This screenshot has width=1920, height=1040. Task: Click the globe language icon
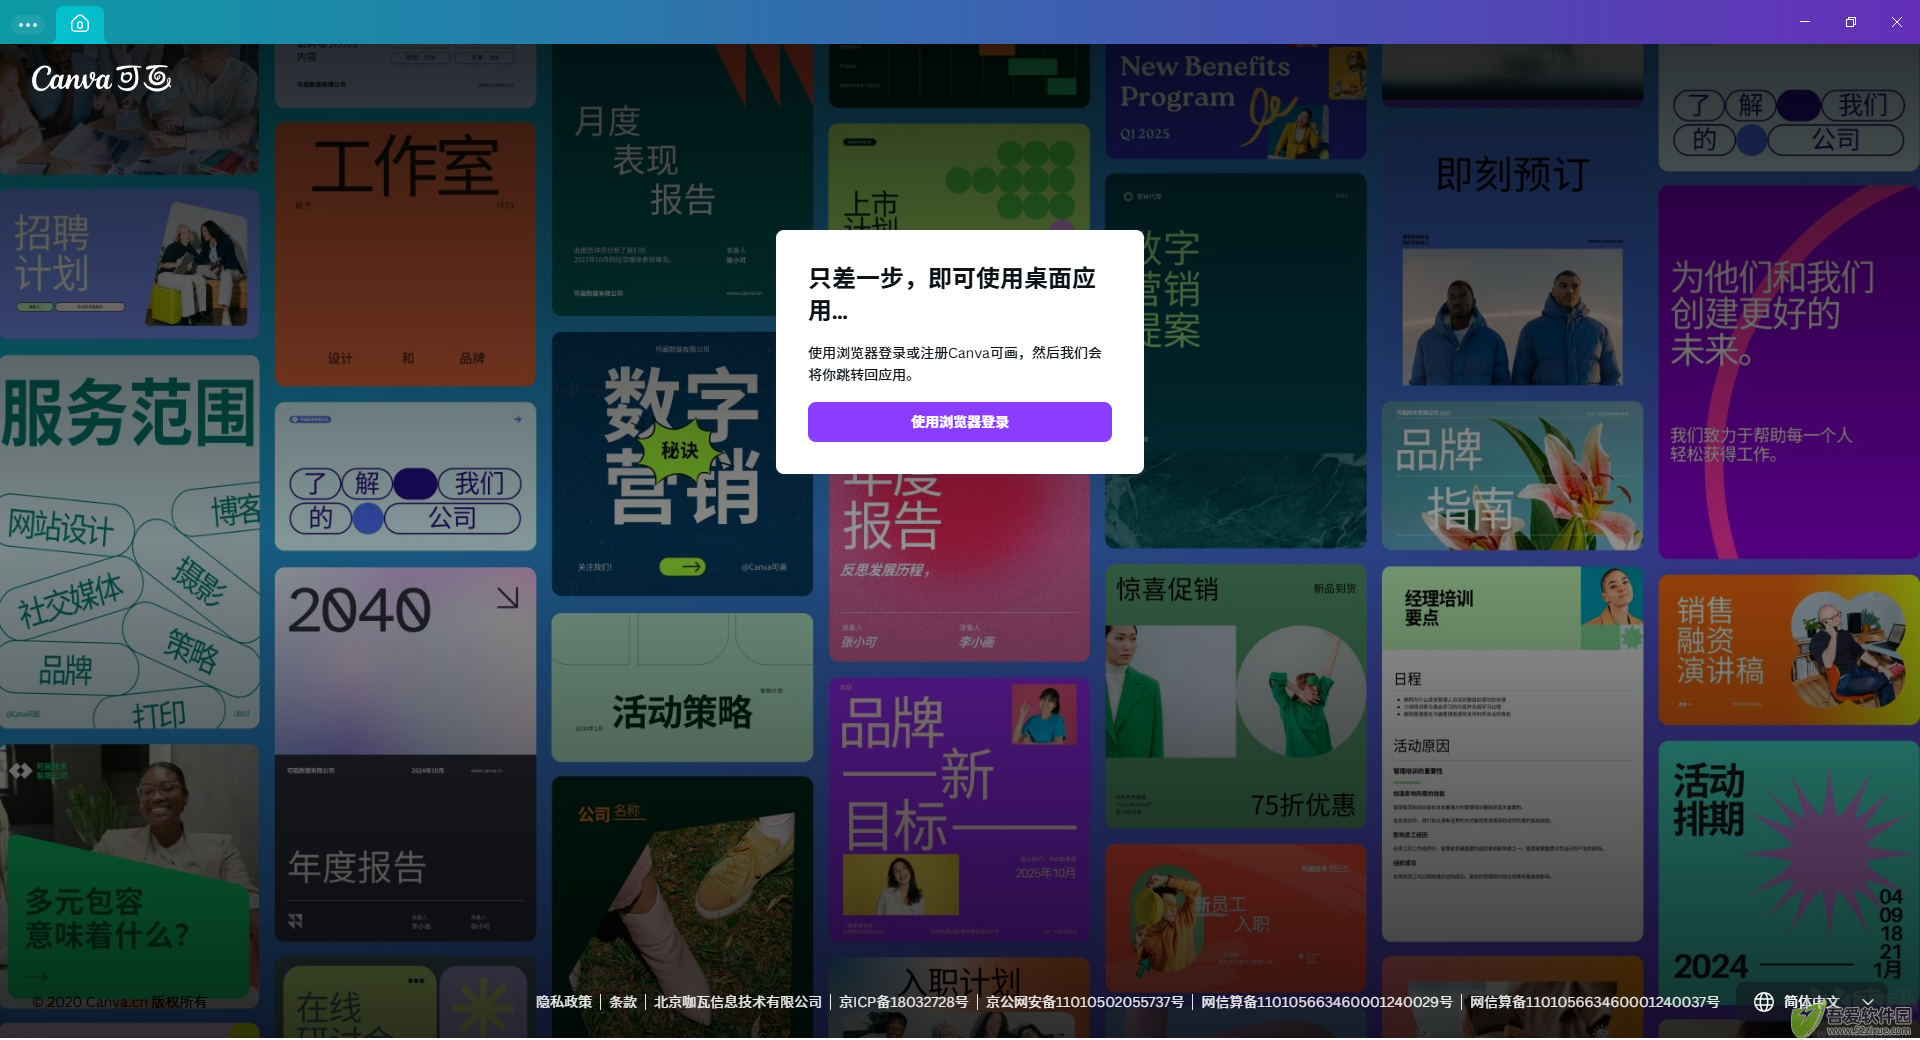click(x=1764, y=1002)
